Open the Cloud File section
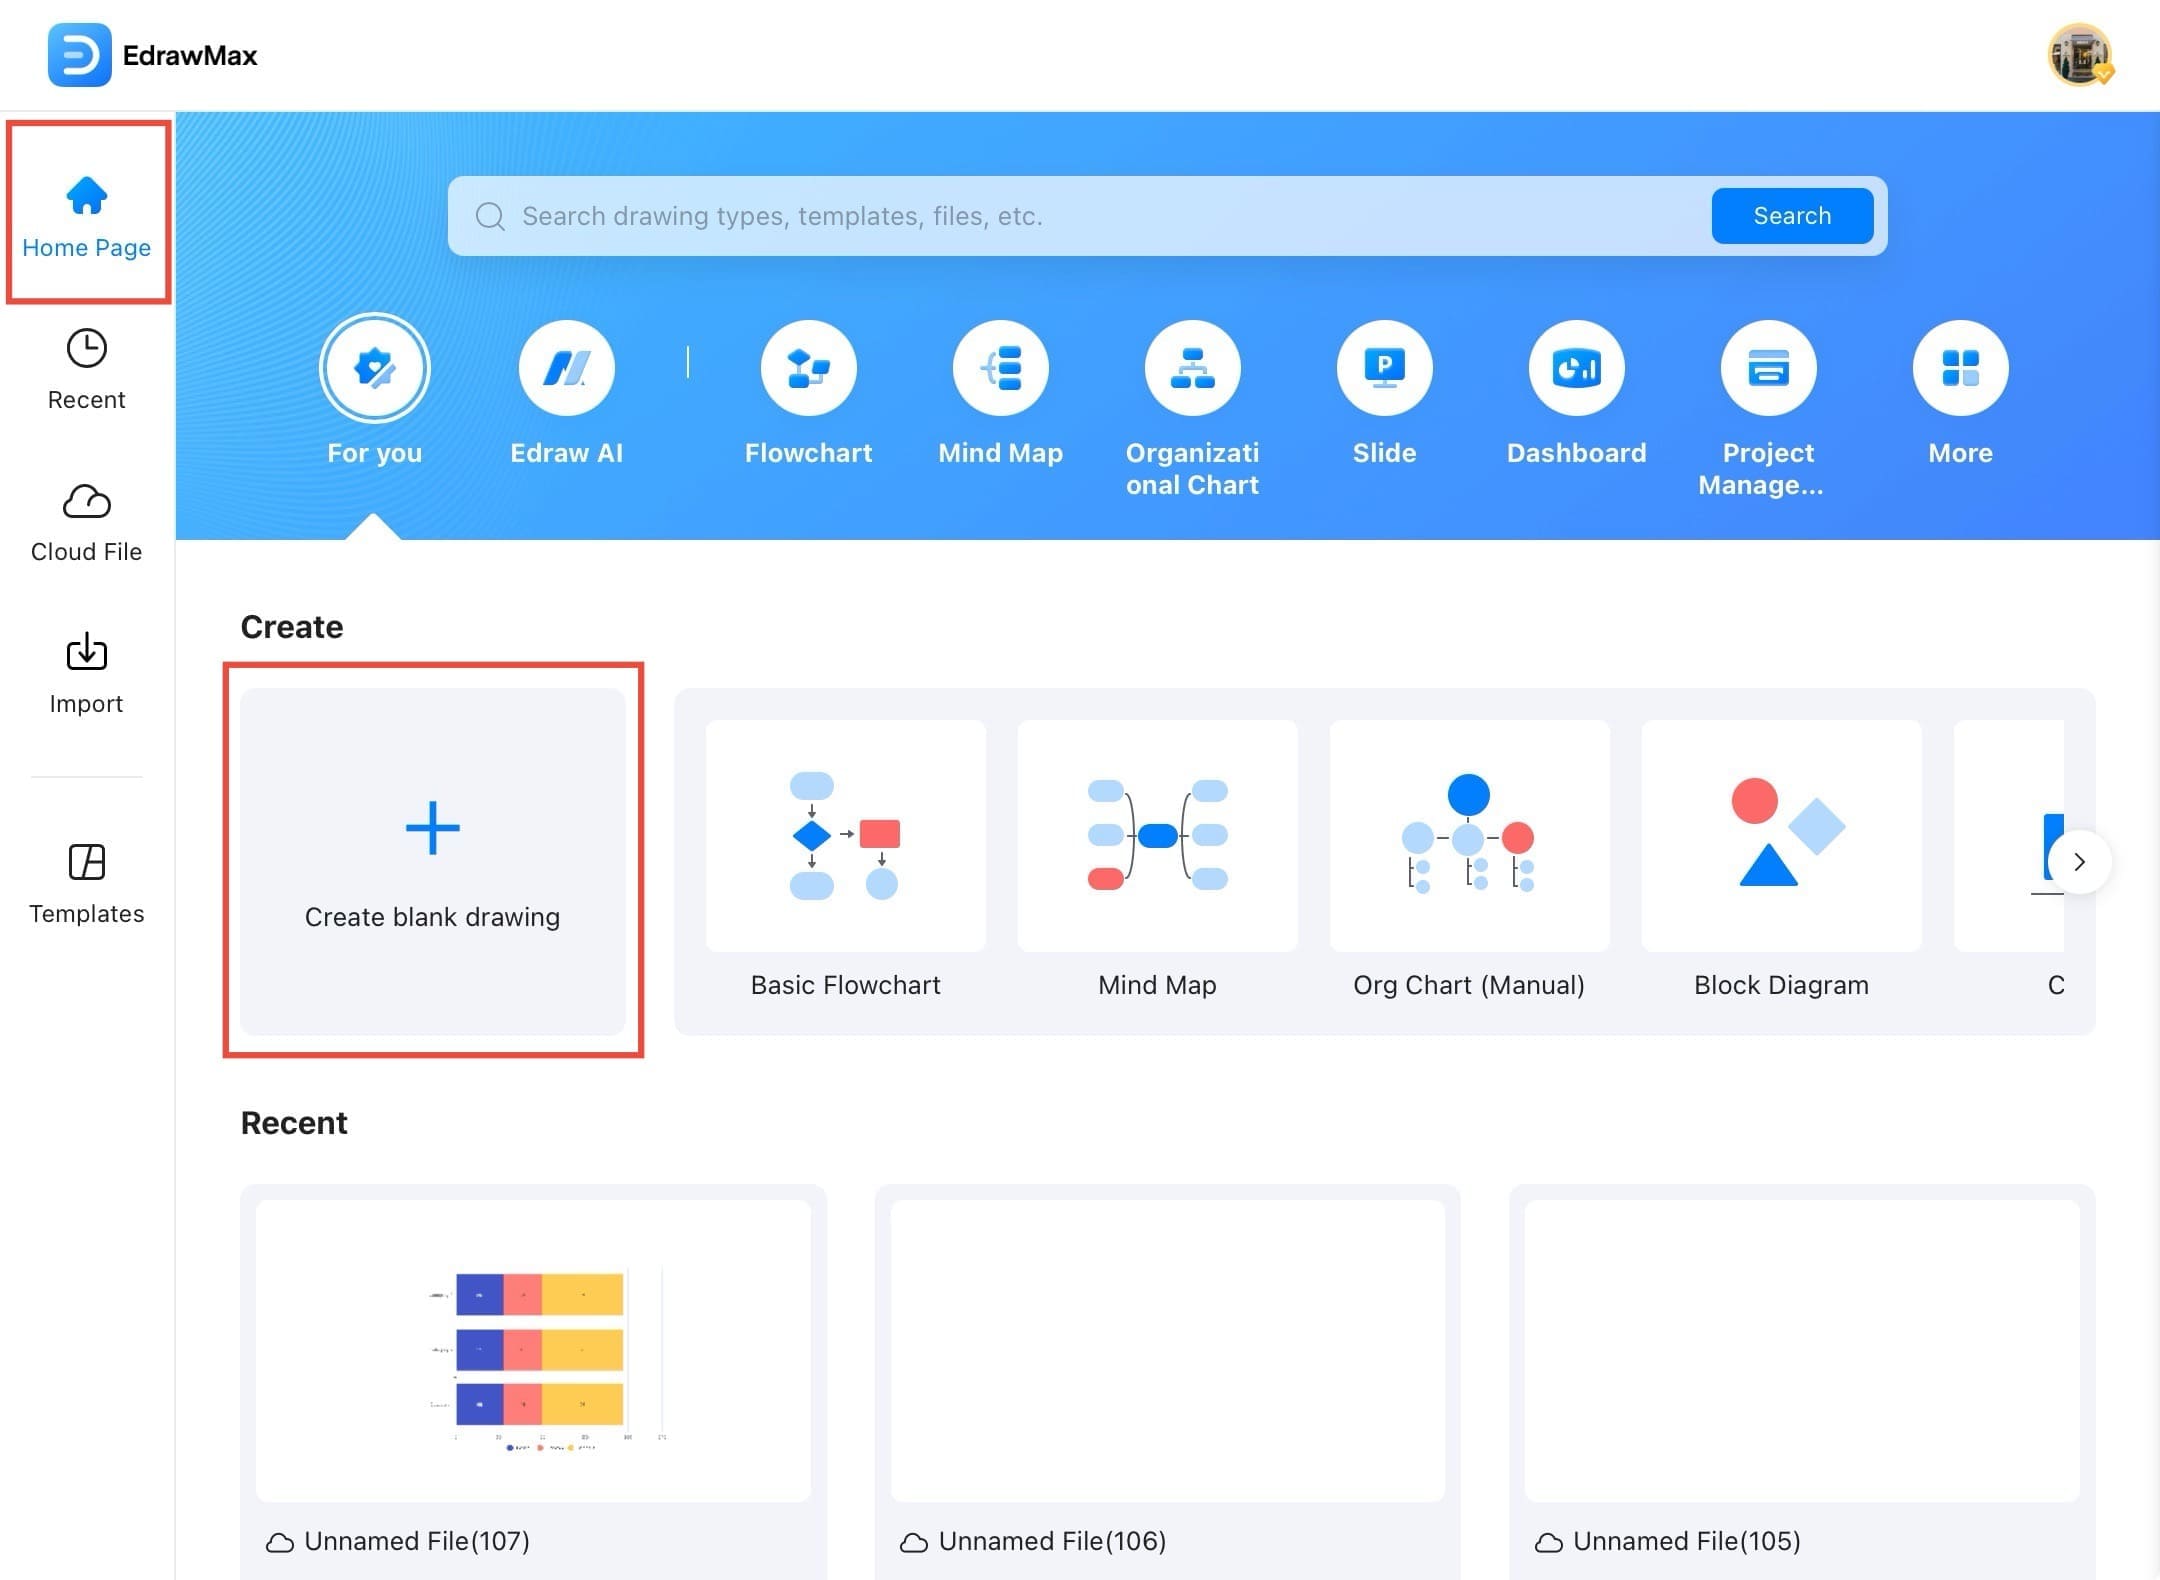Viewport: 2160px width, 1580px height. 86,518
